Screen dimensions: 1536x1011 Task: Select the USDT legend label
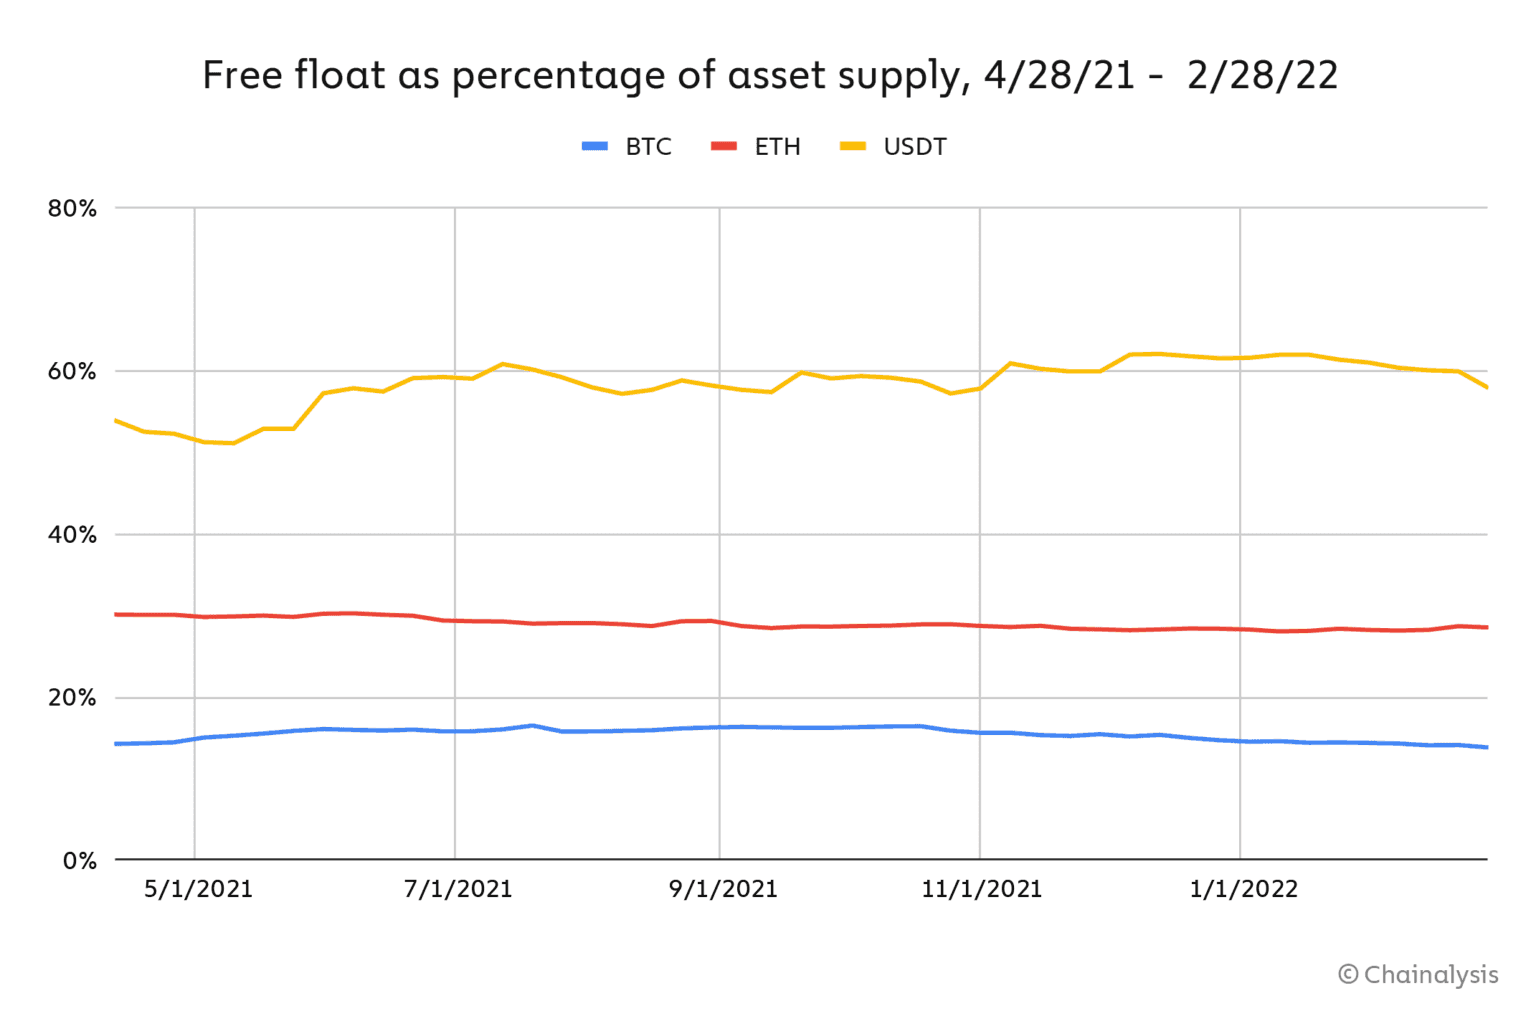(x=914, y=147)
